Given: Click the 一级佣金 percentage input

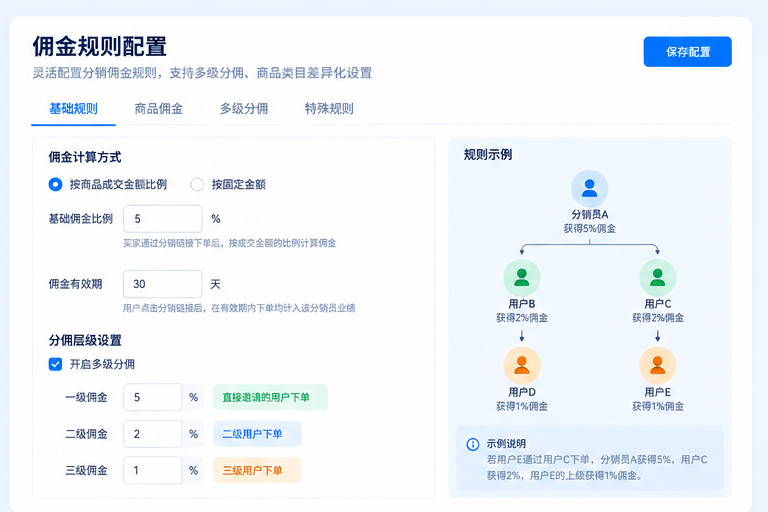Looking at the screenshot, I should point(153,397).
